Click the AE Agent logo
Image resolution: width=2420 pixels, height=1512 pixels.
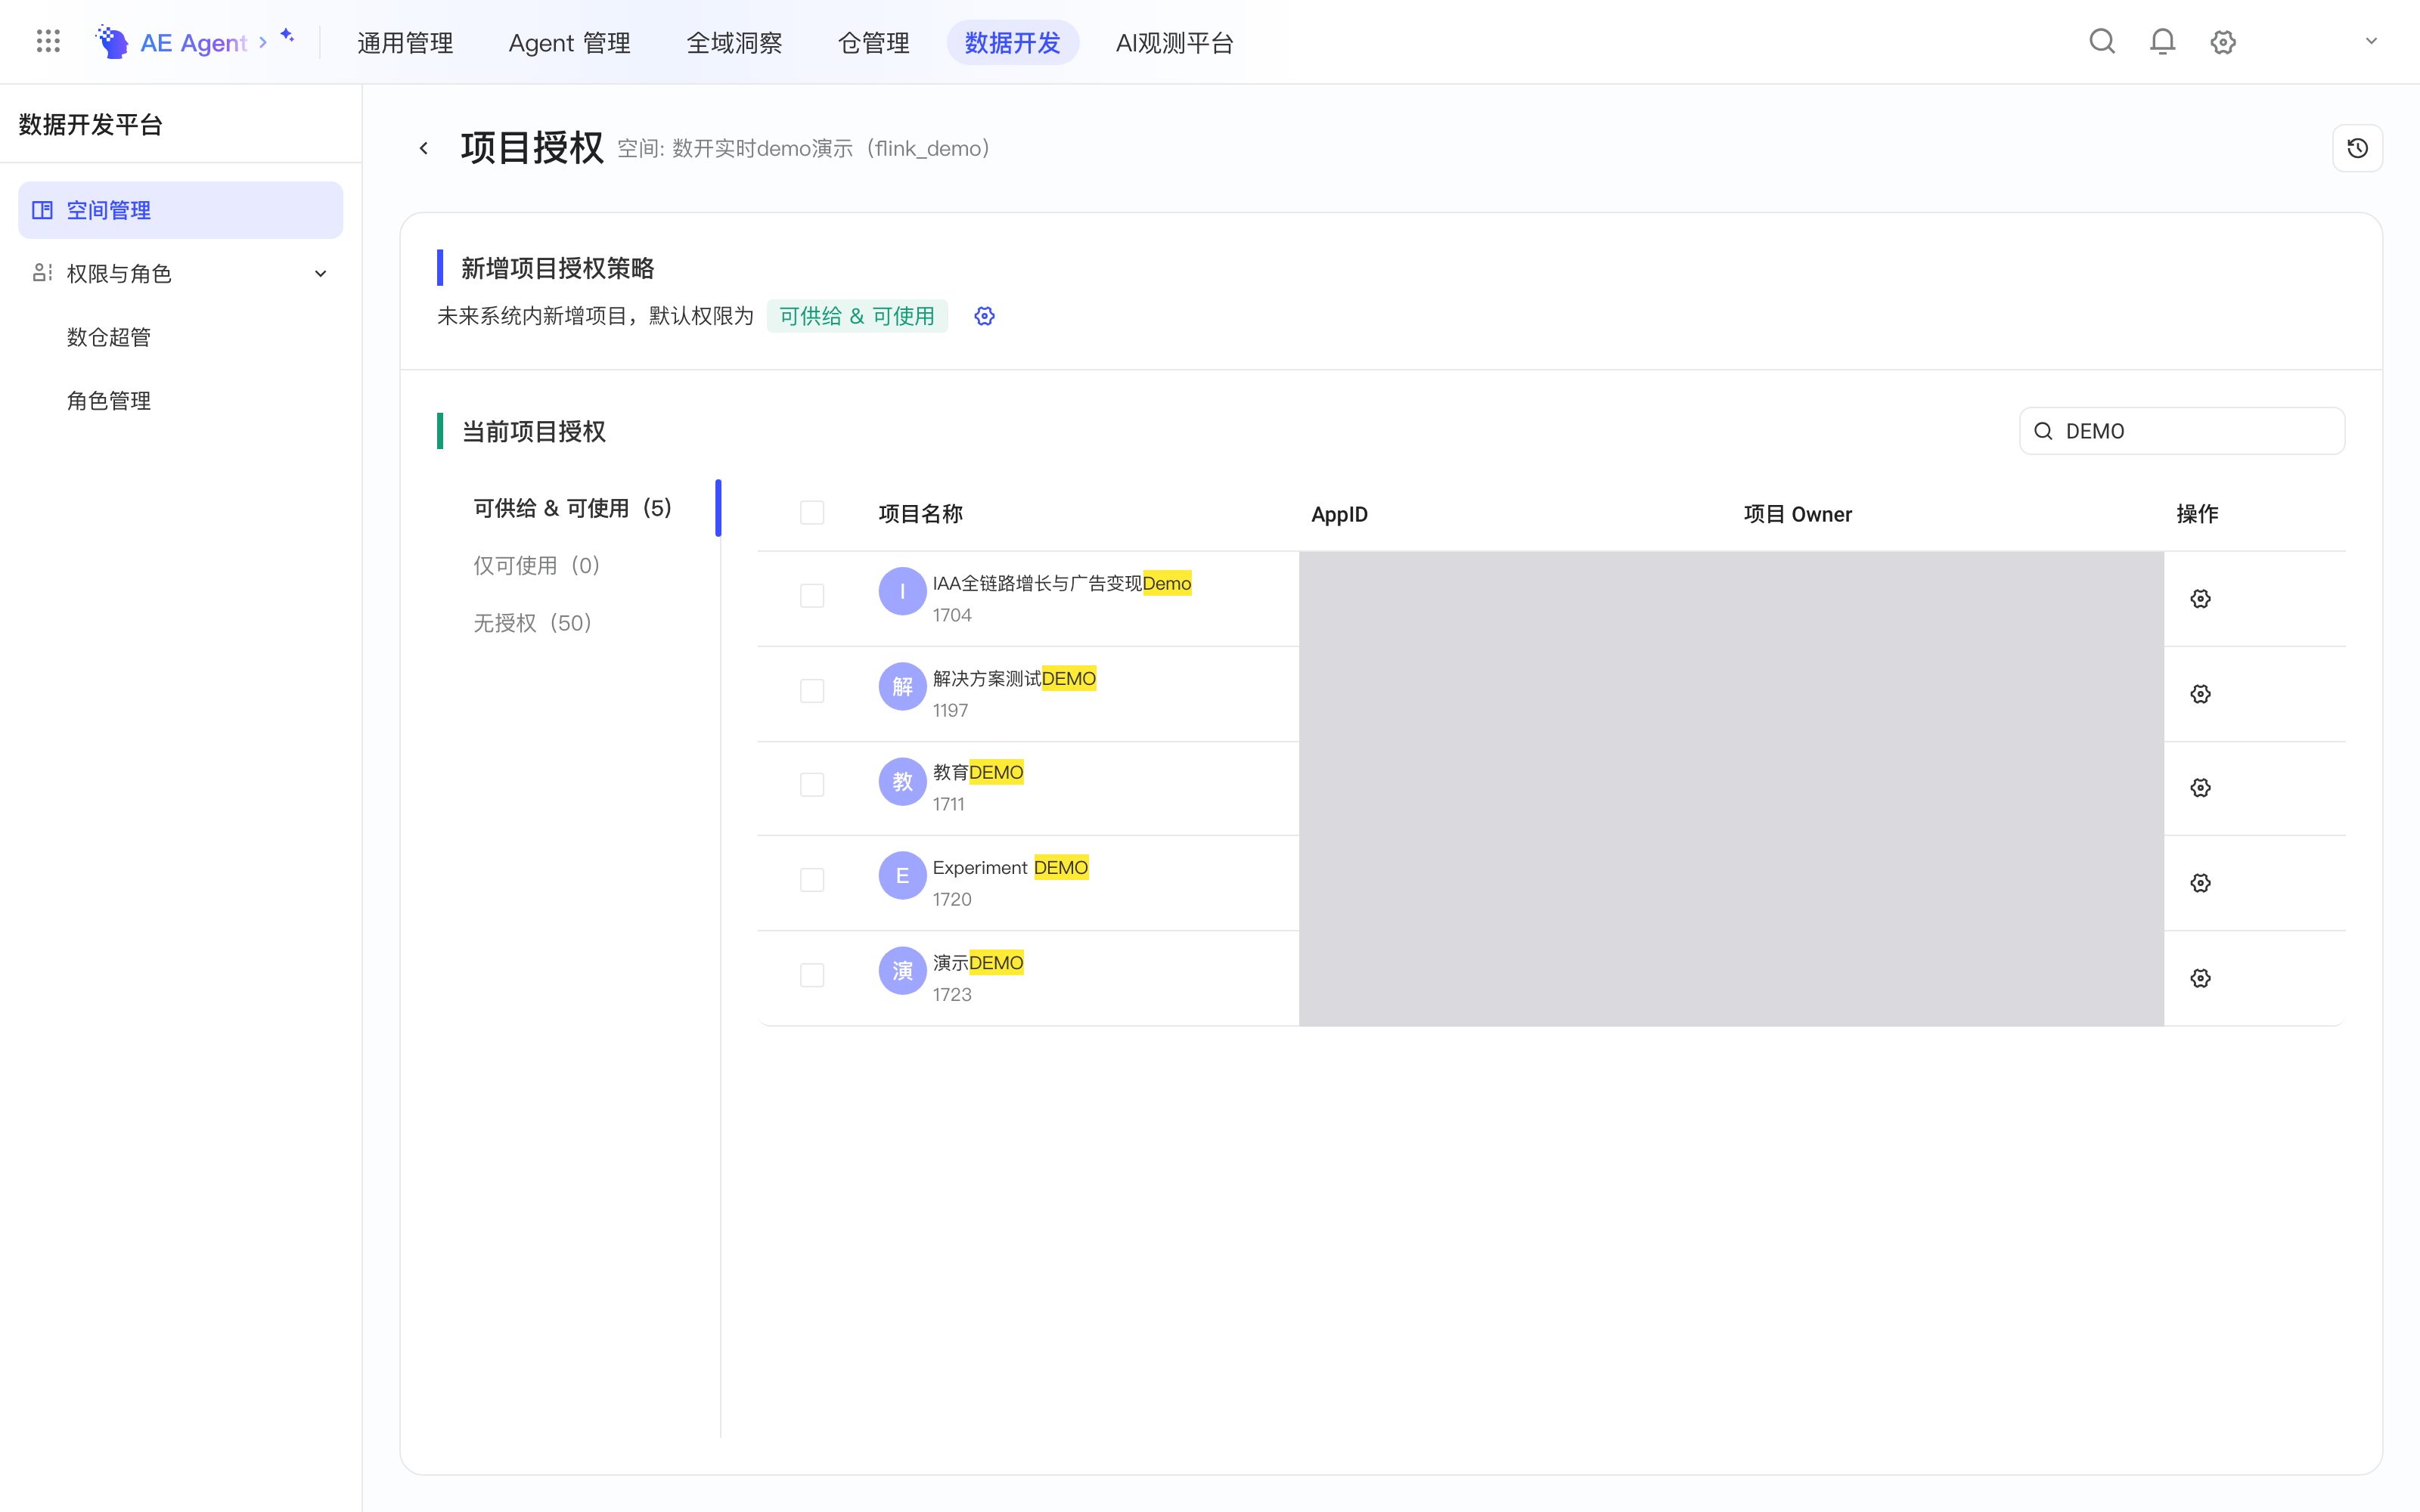pos(112,42)
